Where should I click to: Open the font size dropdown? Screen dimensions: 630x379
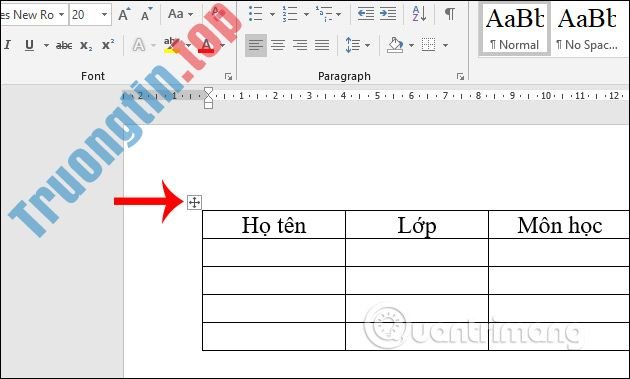coord(104,15)
